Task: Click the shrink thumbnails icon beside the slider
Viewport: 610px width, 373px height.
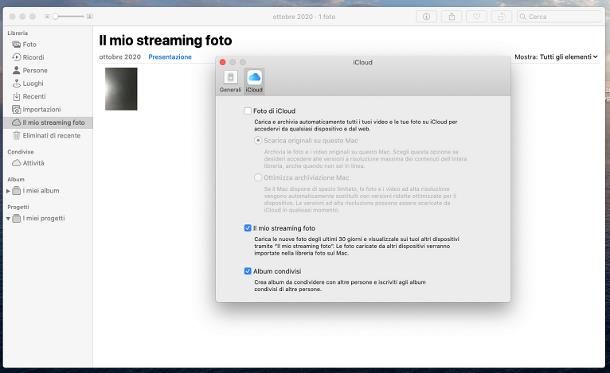Action: (x=47, y=16)
